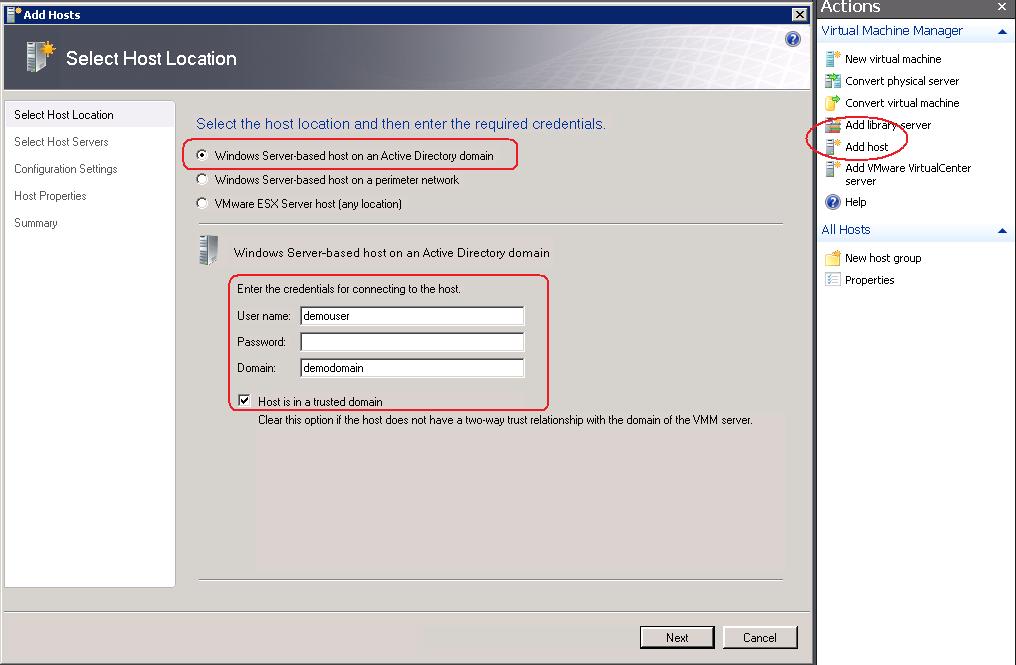
Task: Open Convert virtual machine action
Action: click(x=902, y=103)
